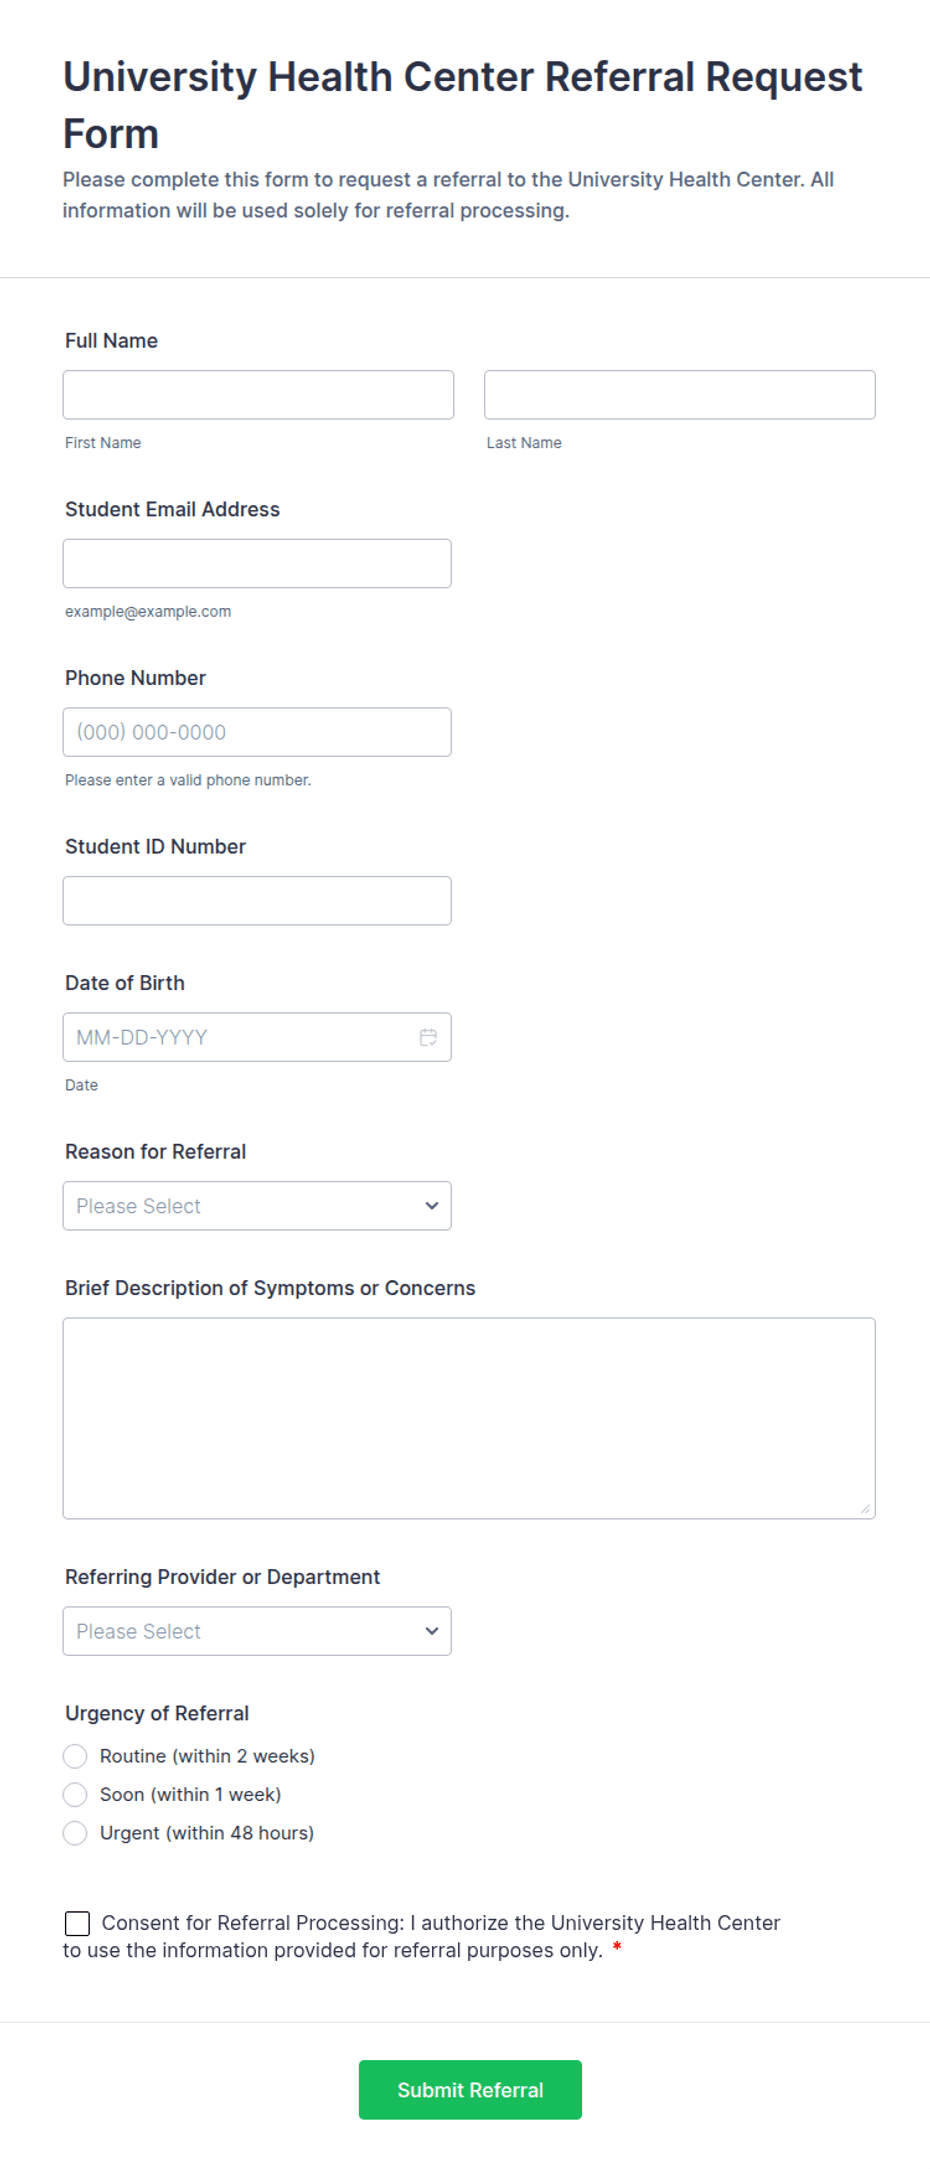Image resolution: width=930 pixels, height=2169 pixels.
Task: Click the Student Email Address field
Action: coord(257,564)
